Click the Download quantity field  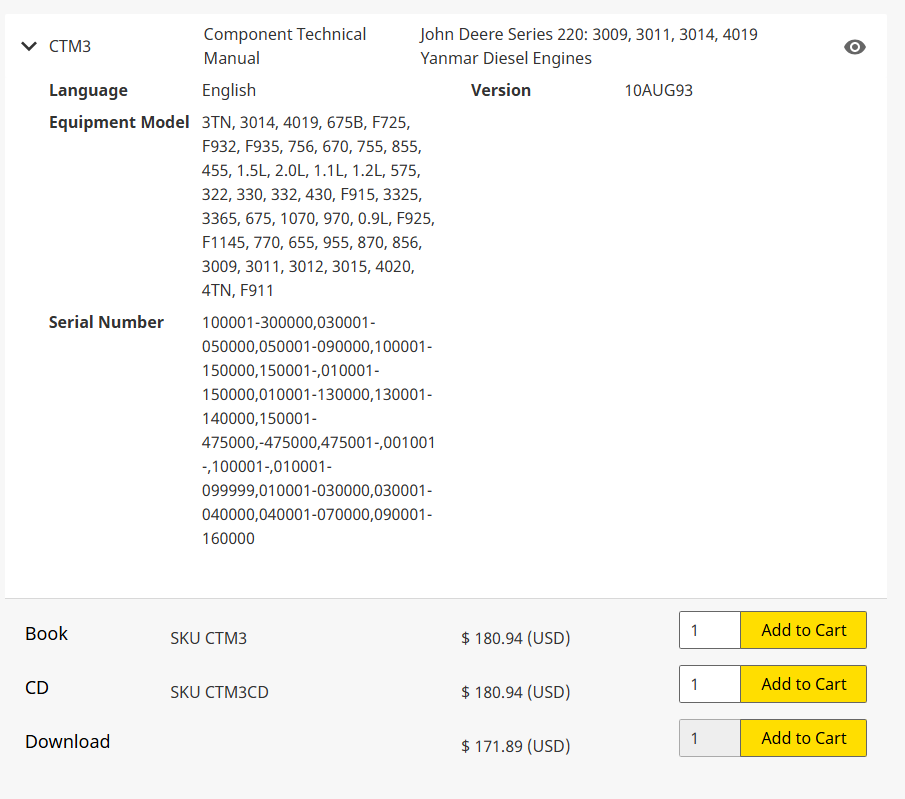coord(710,738)
